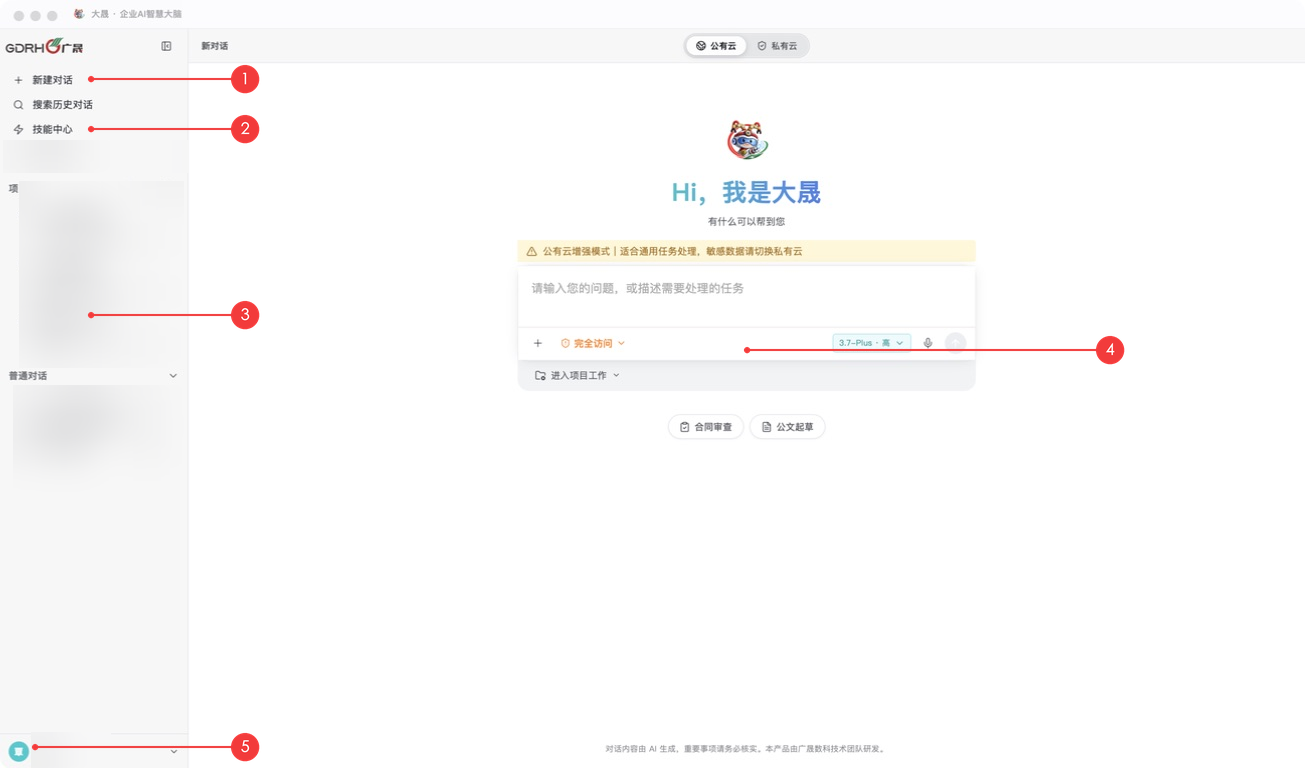Click the 新对话 title in header
This screenshot has width=1305, height=768.
point(214,46)
